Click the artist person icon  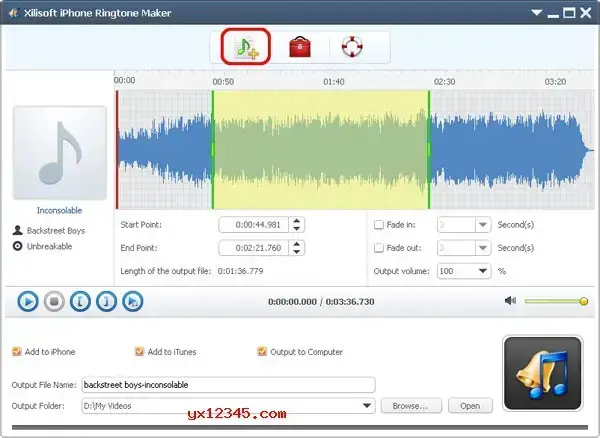click(x=18, y=230)
